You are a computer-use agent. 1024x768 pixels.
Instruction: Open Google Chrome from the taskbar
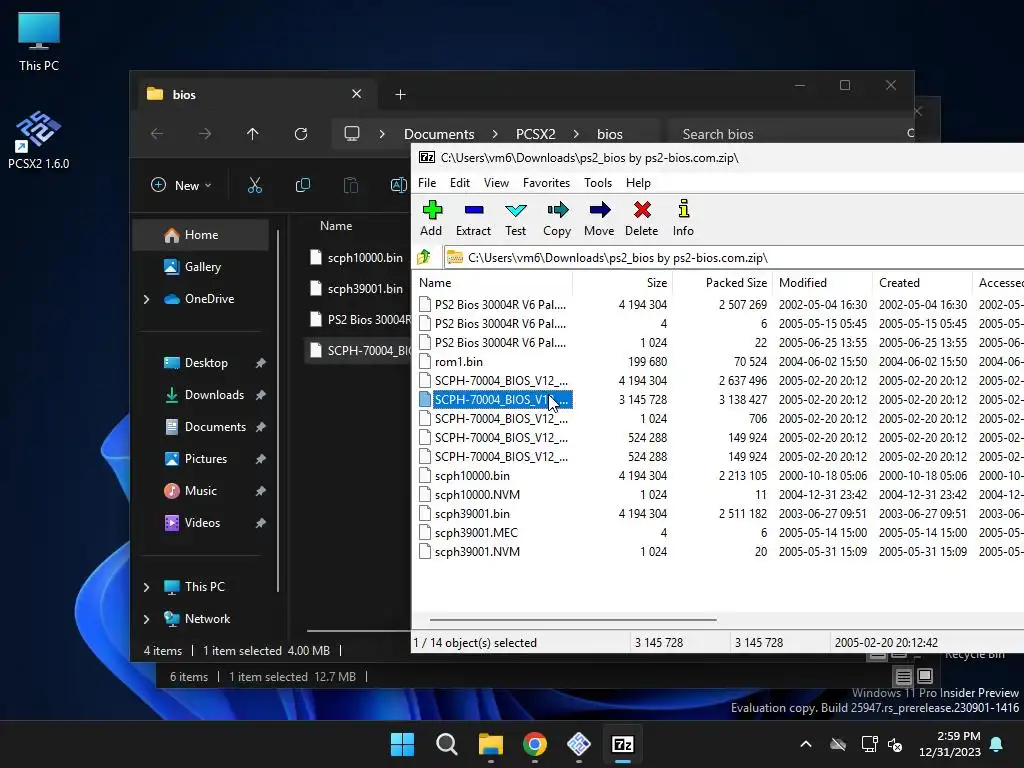coord(535,744)
